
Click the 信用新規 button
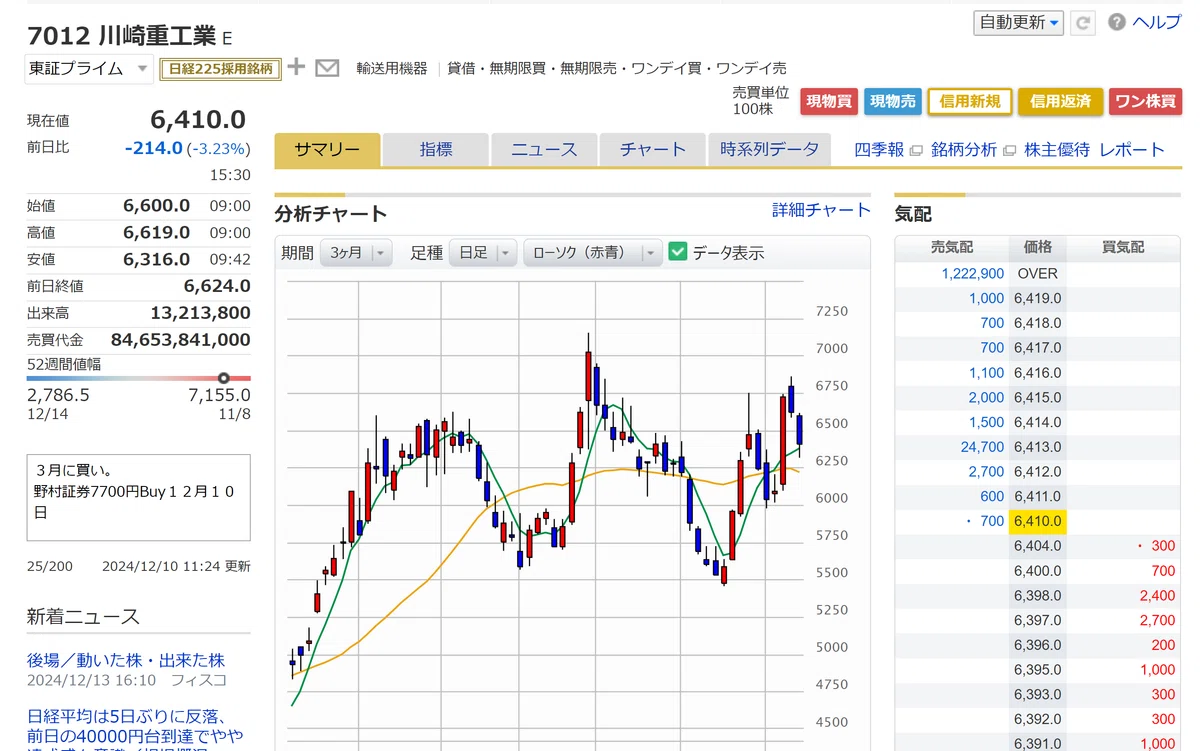coord(970,102)
